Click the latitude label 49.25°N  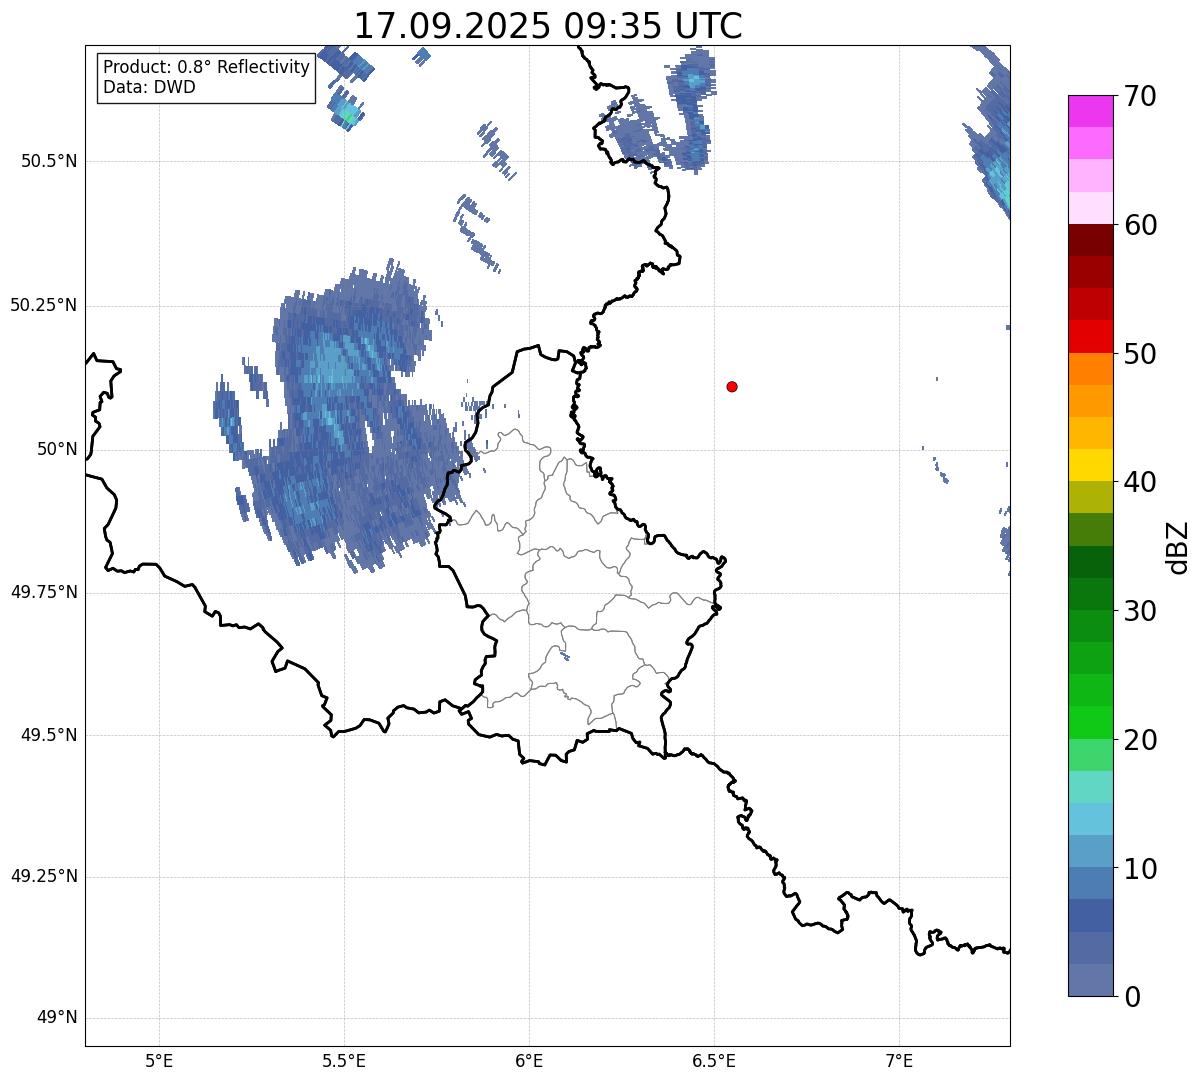click(x=44, y=877)
